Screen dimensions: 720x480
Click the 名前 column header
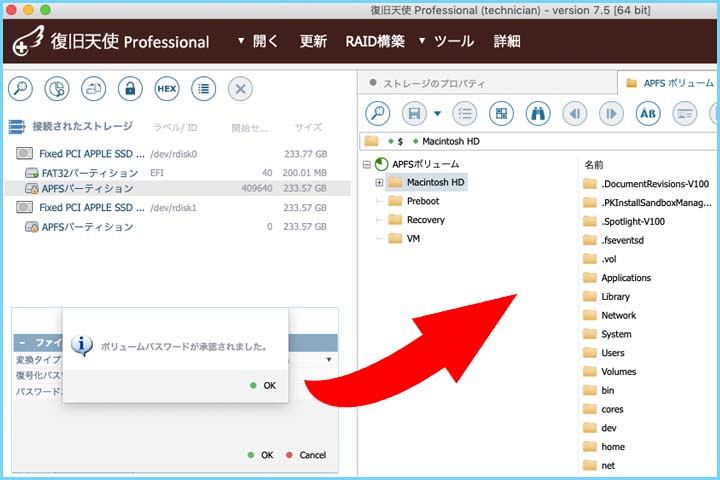pos(594,165)
